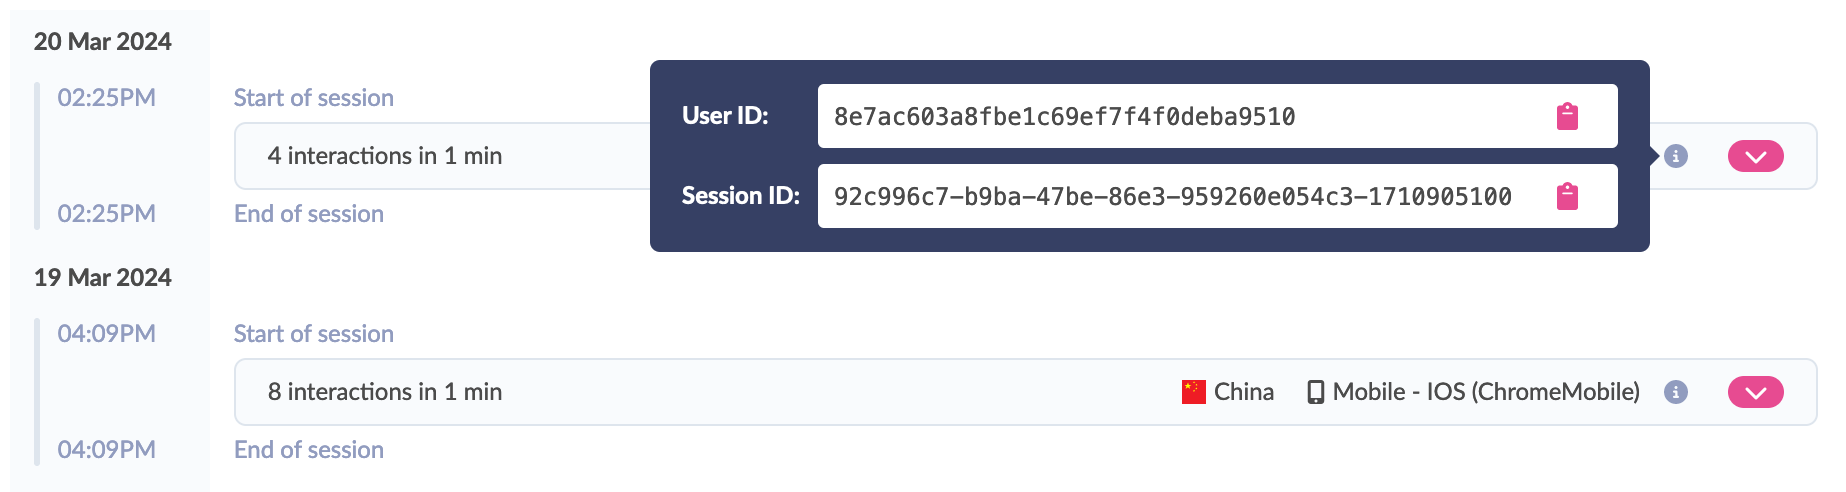Viewport: 1846px width, 492px height.
Task: Click the China flag icon
Action: coord(1194,392)
